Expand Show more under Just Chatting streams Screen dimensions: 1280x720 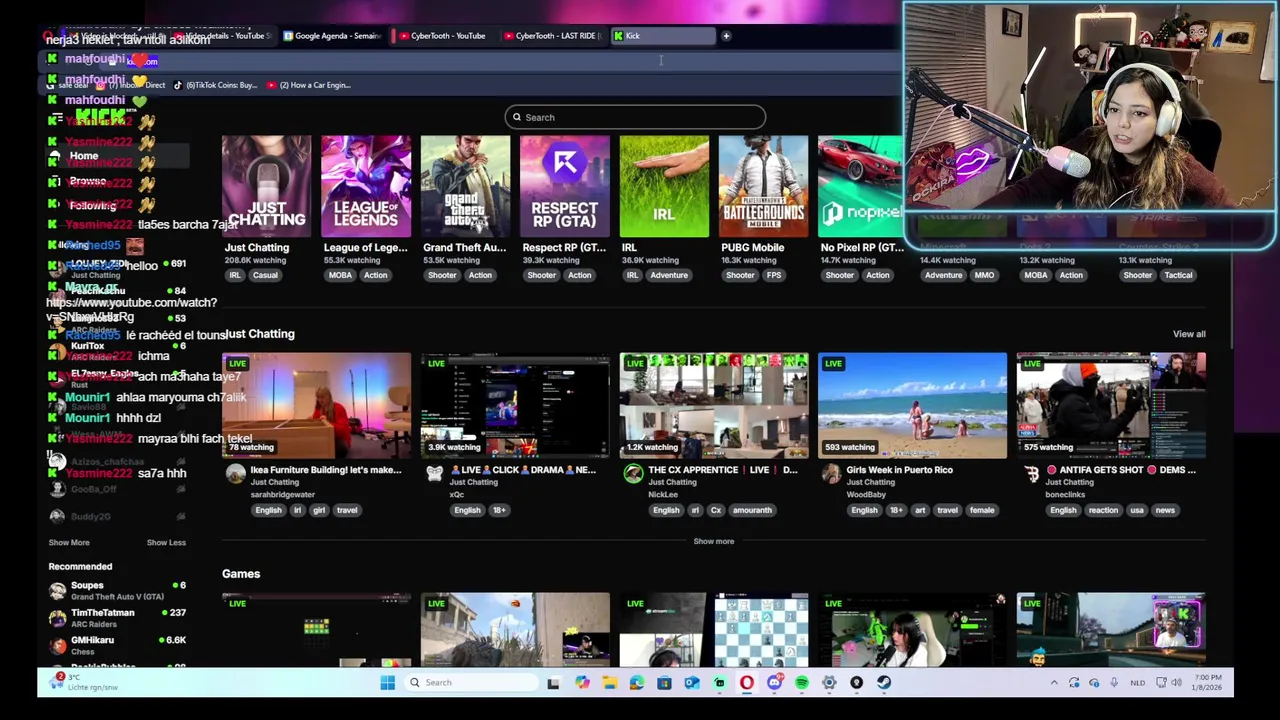[x=714, y=541]
